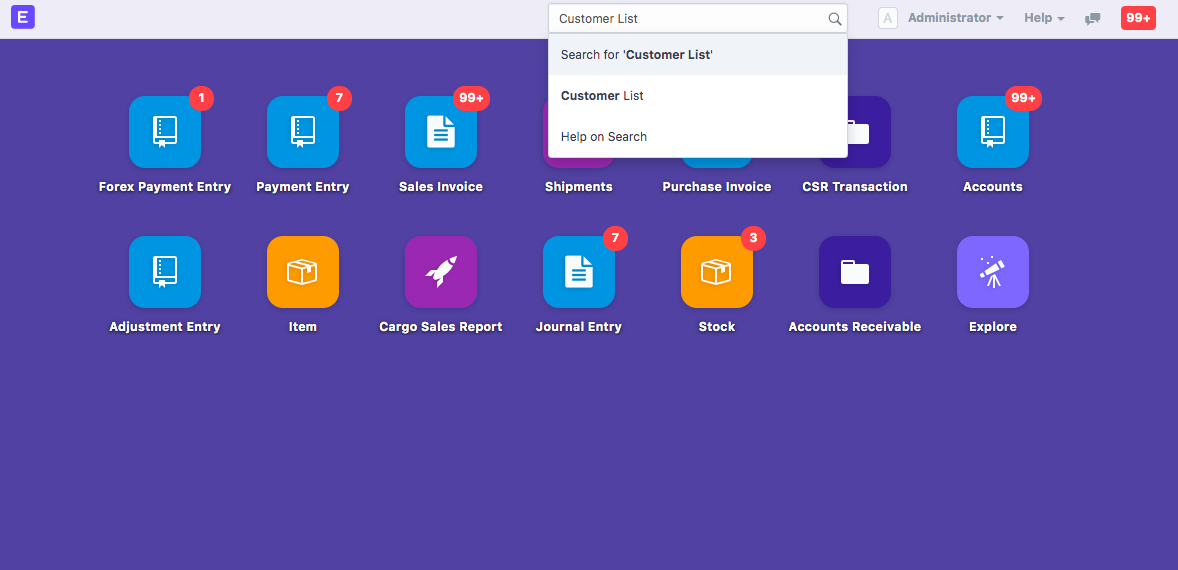Open the Sales Invoice module icon

pyautogui.click(x=441, y=132)
